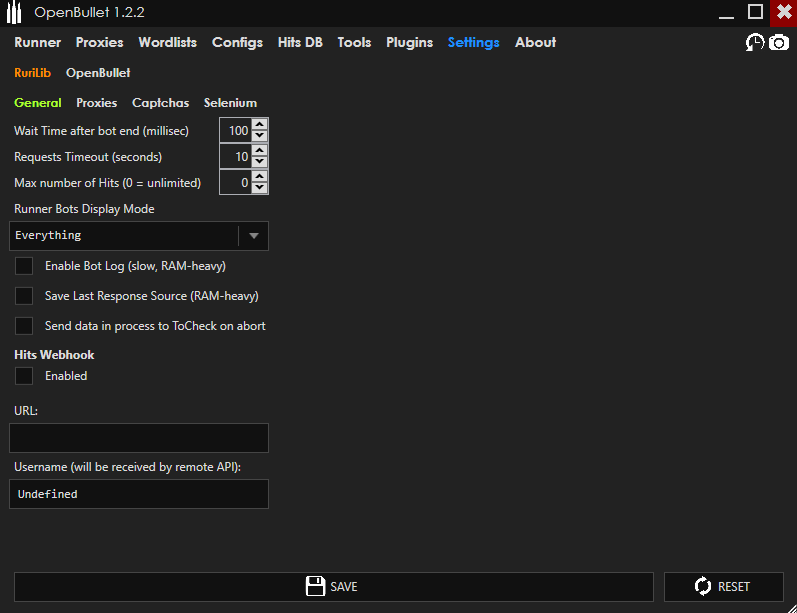797x613 pixels.
Task: Switch to the Tools tab
Action: tap(354, 42)
